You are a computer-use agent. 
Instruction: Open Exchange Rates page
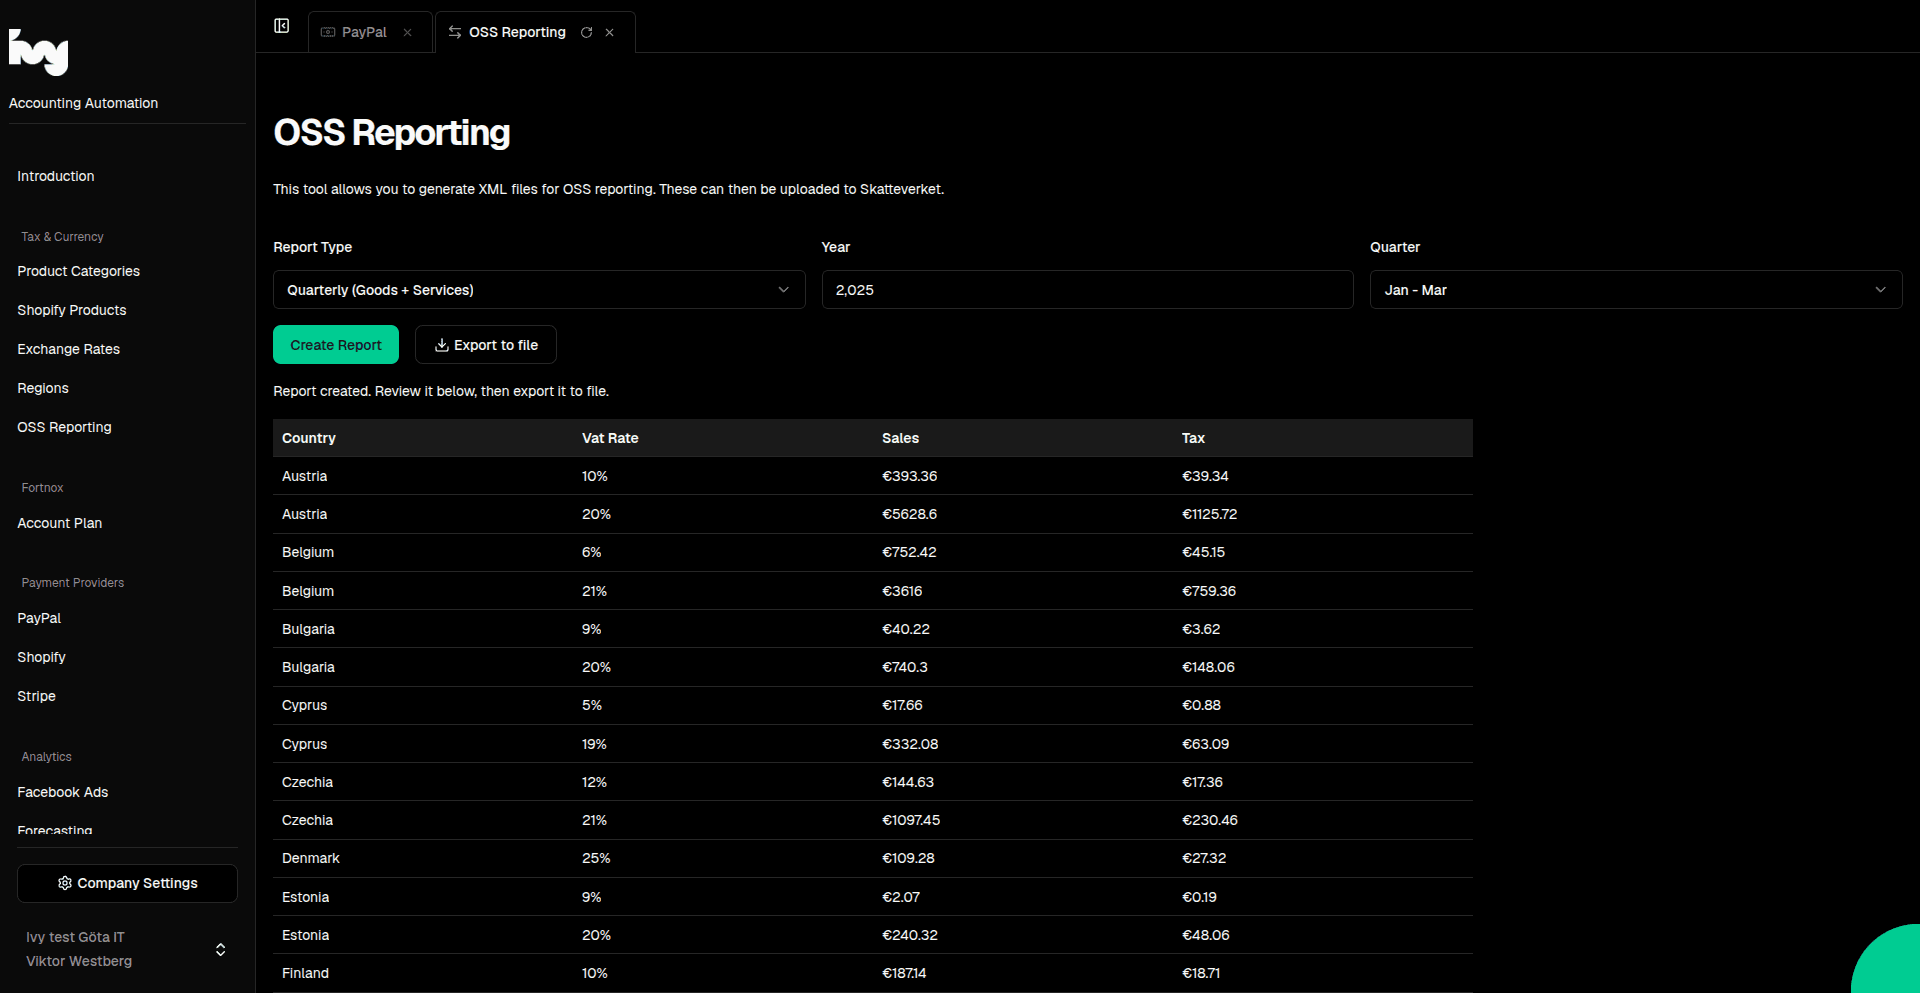[68, 349]
